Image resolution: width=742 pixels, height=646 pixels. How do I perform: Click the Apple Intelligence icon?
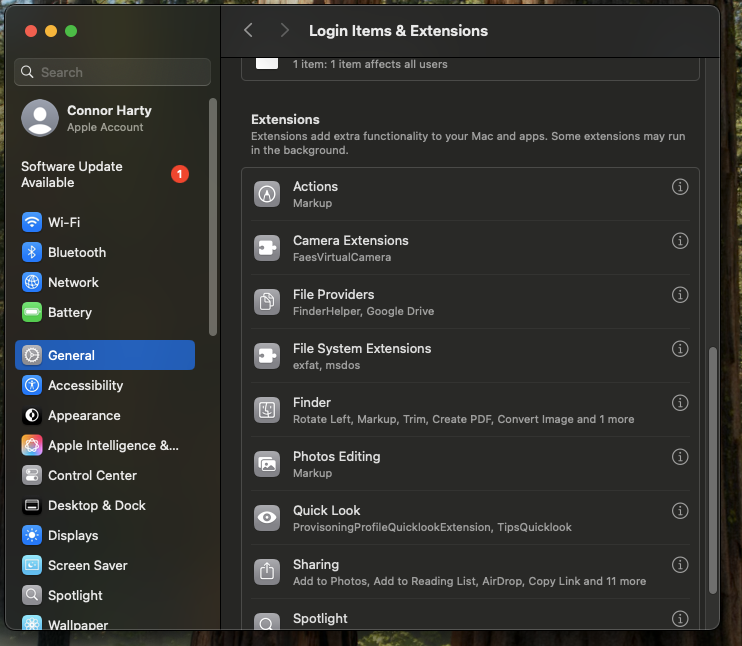[32, 445]
